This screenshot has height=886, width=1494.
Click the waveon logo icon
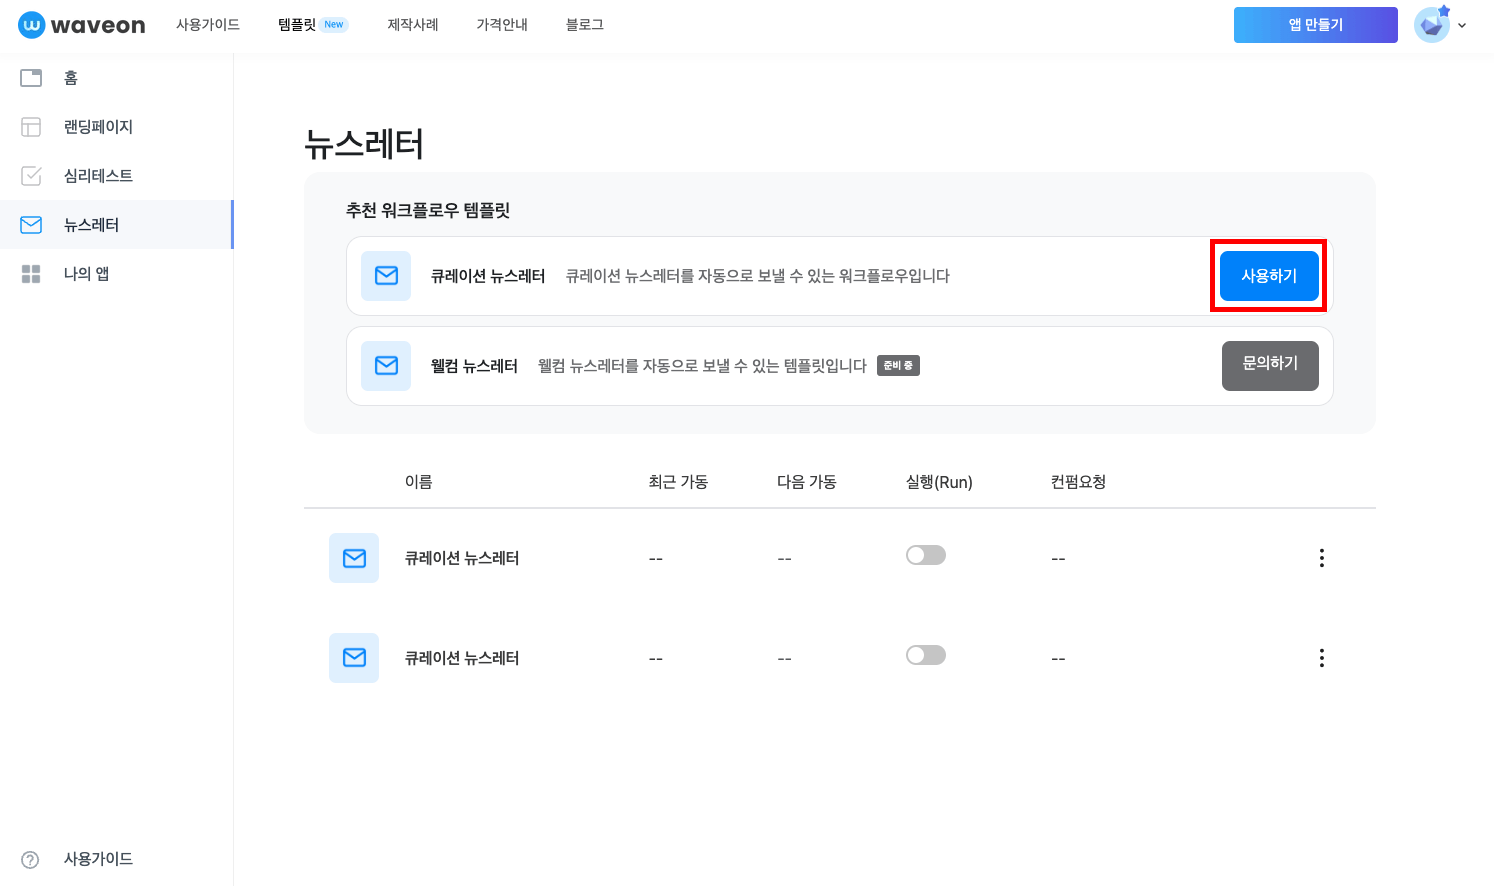coord(30,25)
